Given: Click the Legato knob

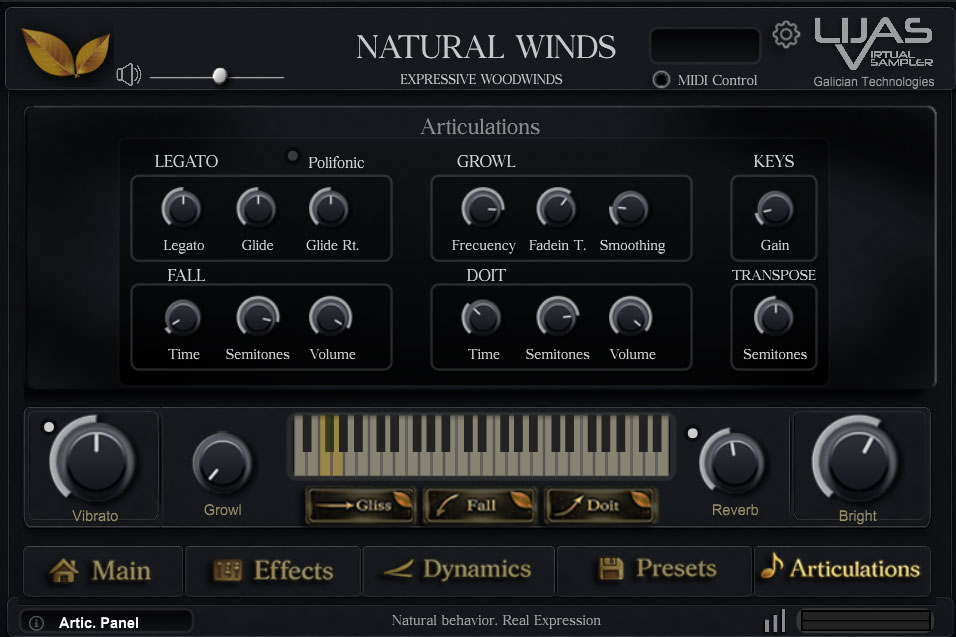Looking at the screenshot, I should 182,208.
